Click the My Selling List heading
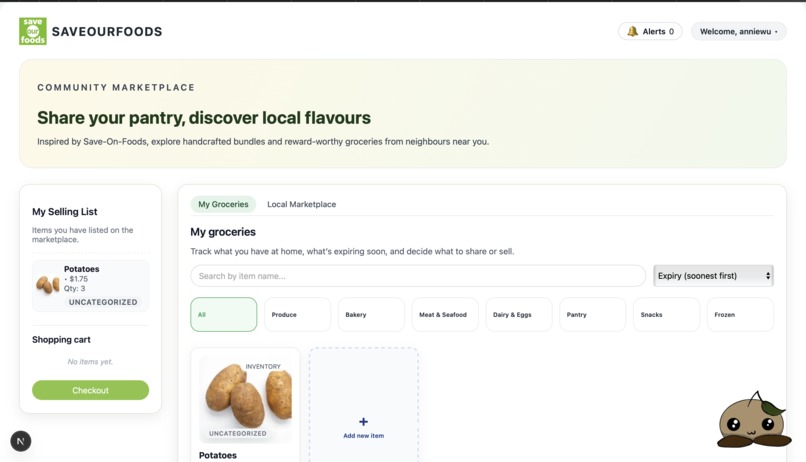The height and width of the screenshot is (462, 806). (65, 212)
